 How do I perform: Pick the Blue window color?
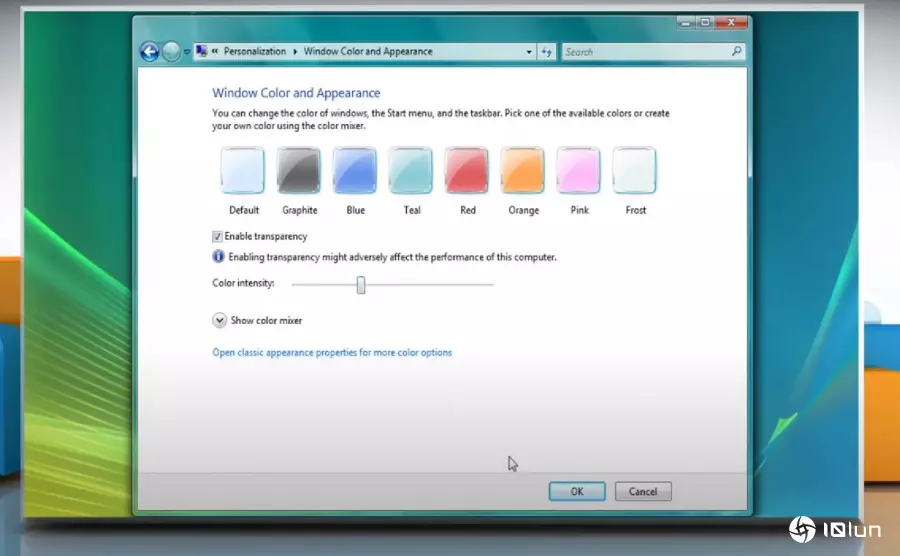tap(355, 170)
